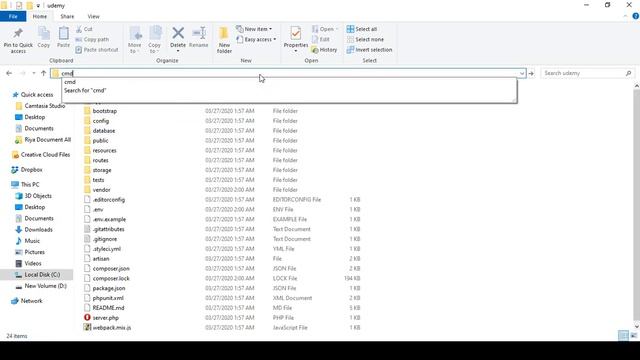The image size is (640, 360).
Task: Select Local Disk (C:) in sidebar
Action: pyautogui.click(x=38, y=275)
